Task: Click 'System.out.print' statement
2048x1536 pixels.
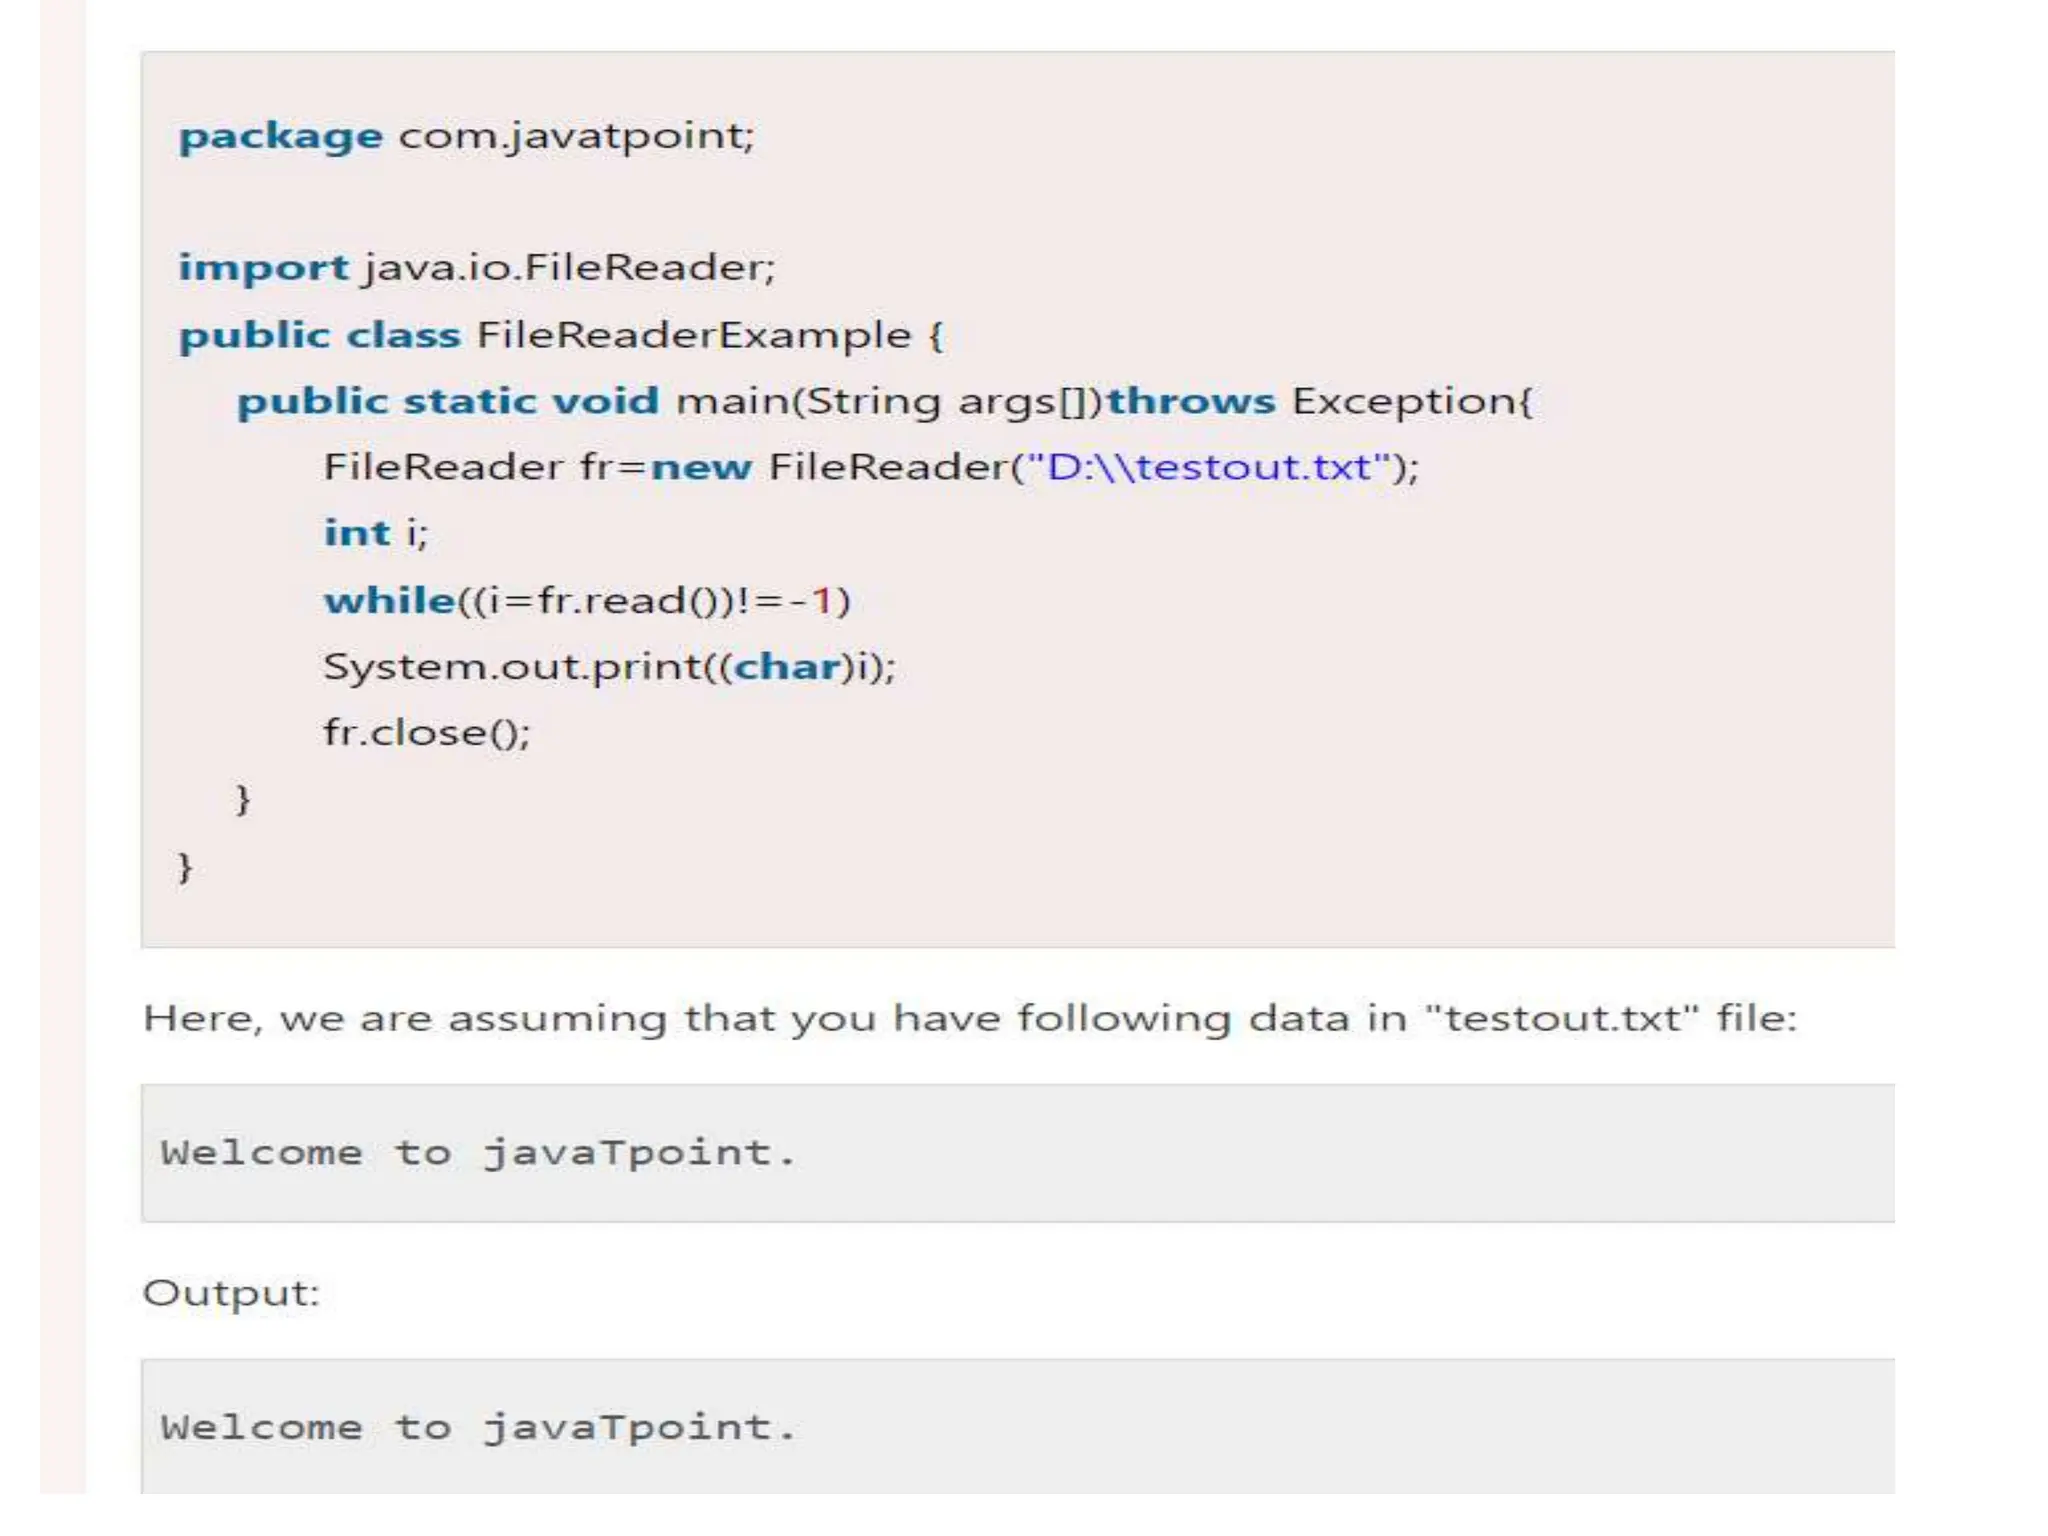Action: coord(510,667)
